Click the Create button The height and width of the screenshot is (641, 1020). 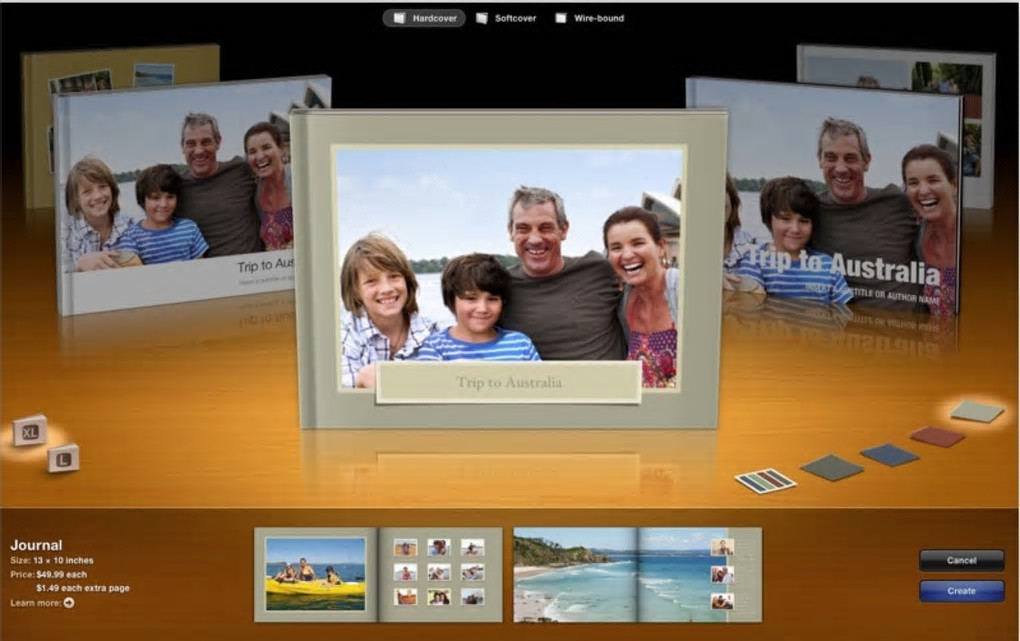[x=961, y=591]
